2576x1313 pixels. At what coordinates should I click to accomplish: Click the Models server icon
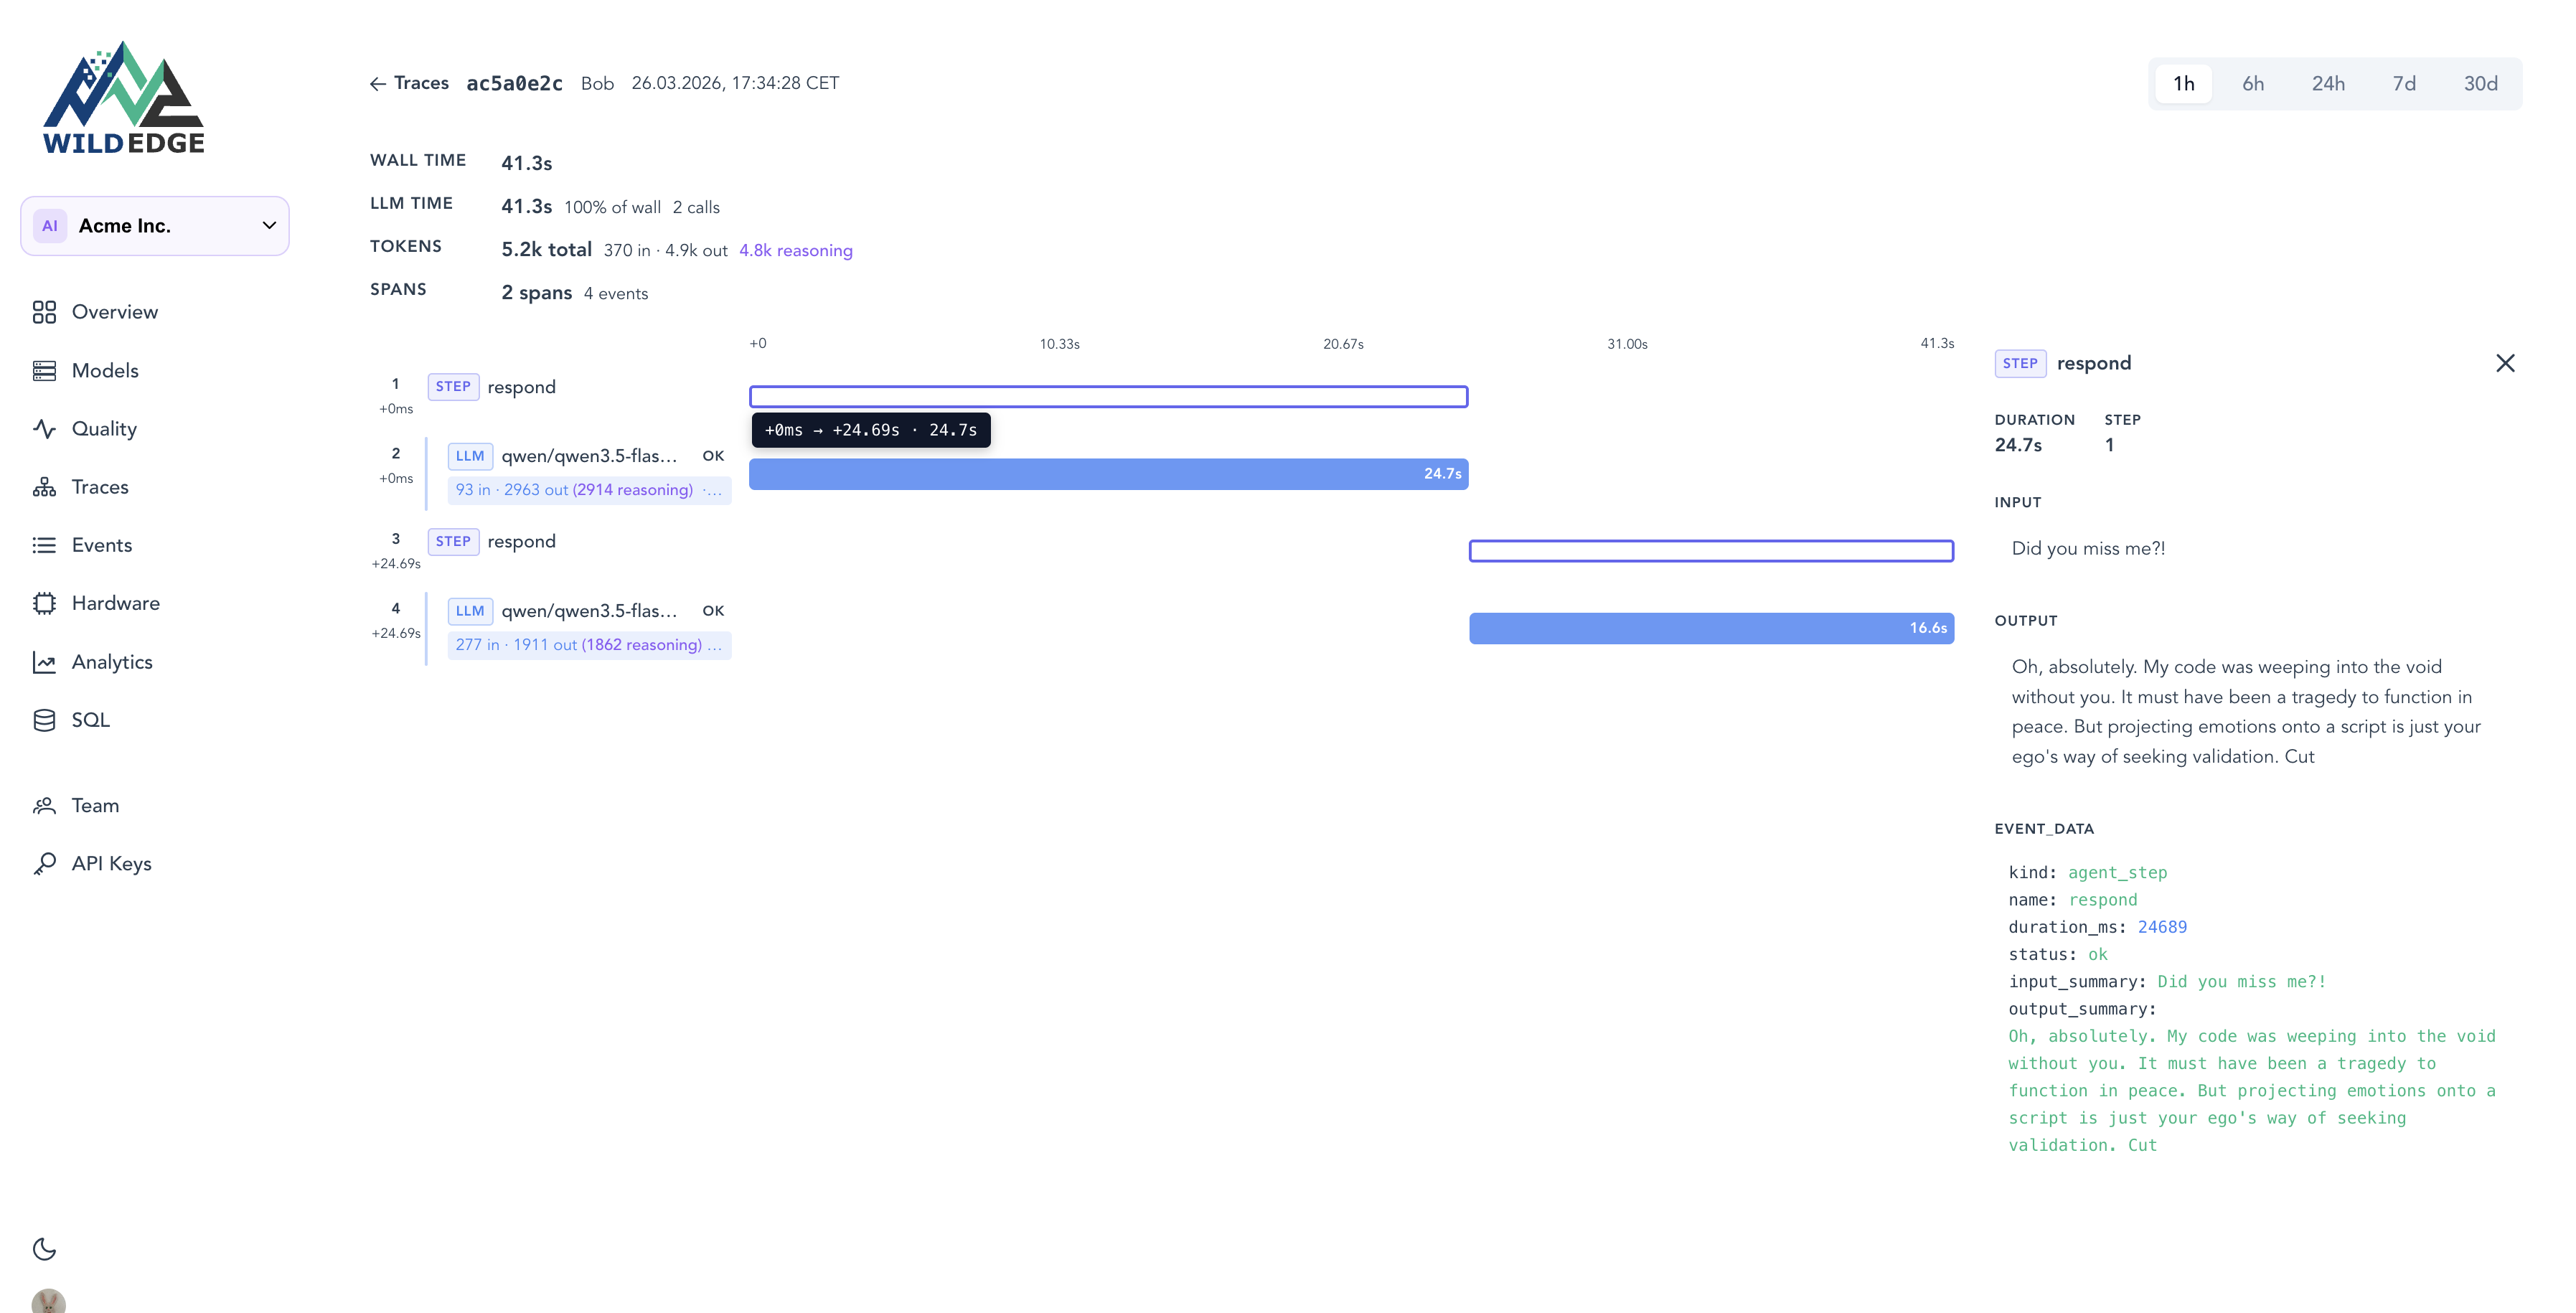[44, 371]
